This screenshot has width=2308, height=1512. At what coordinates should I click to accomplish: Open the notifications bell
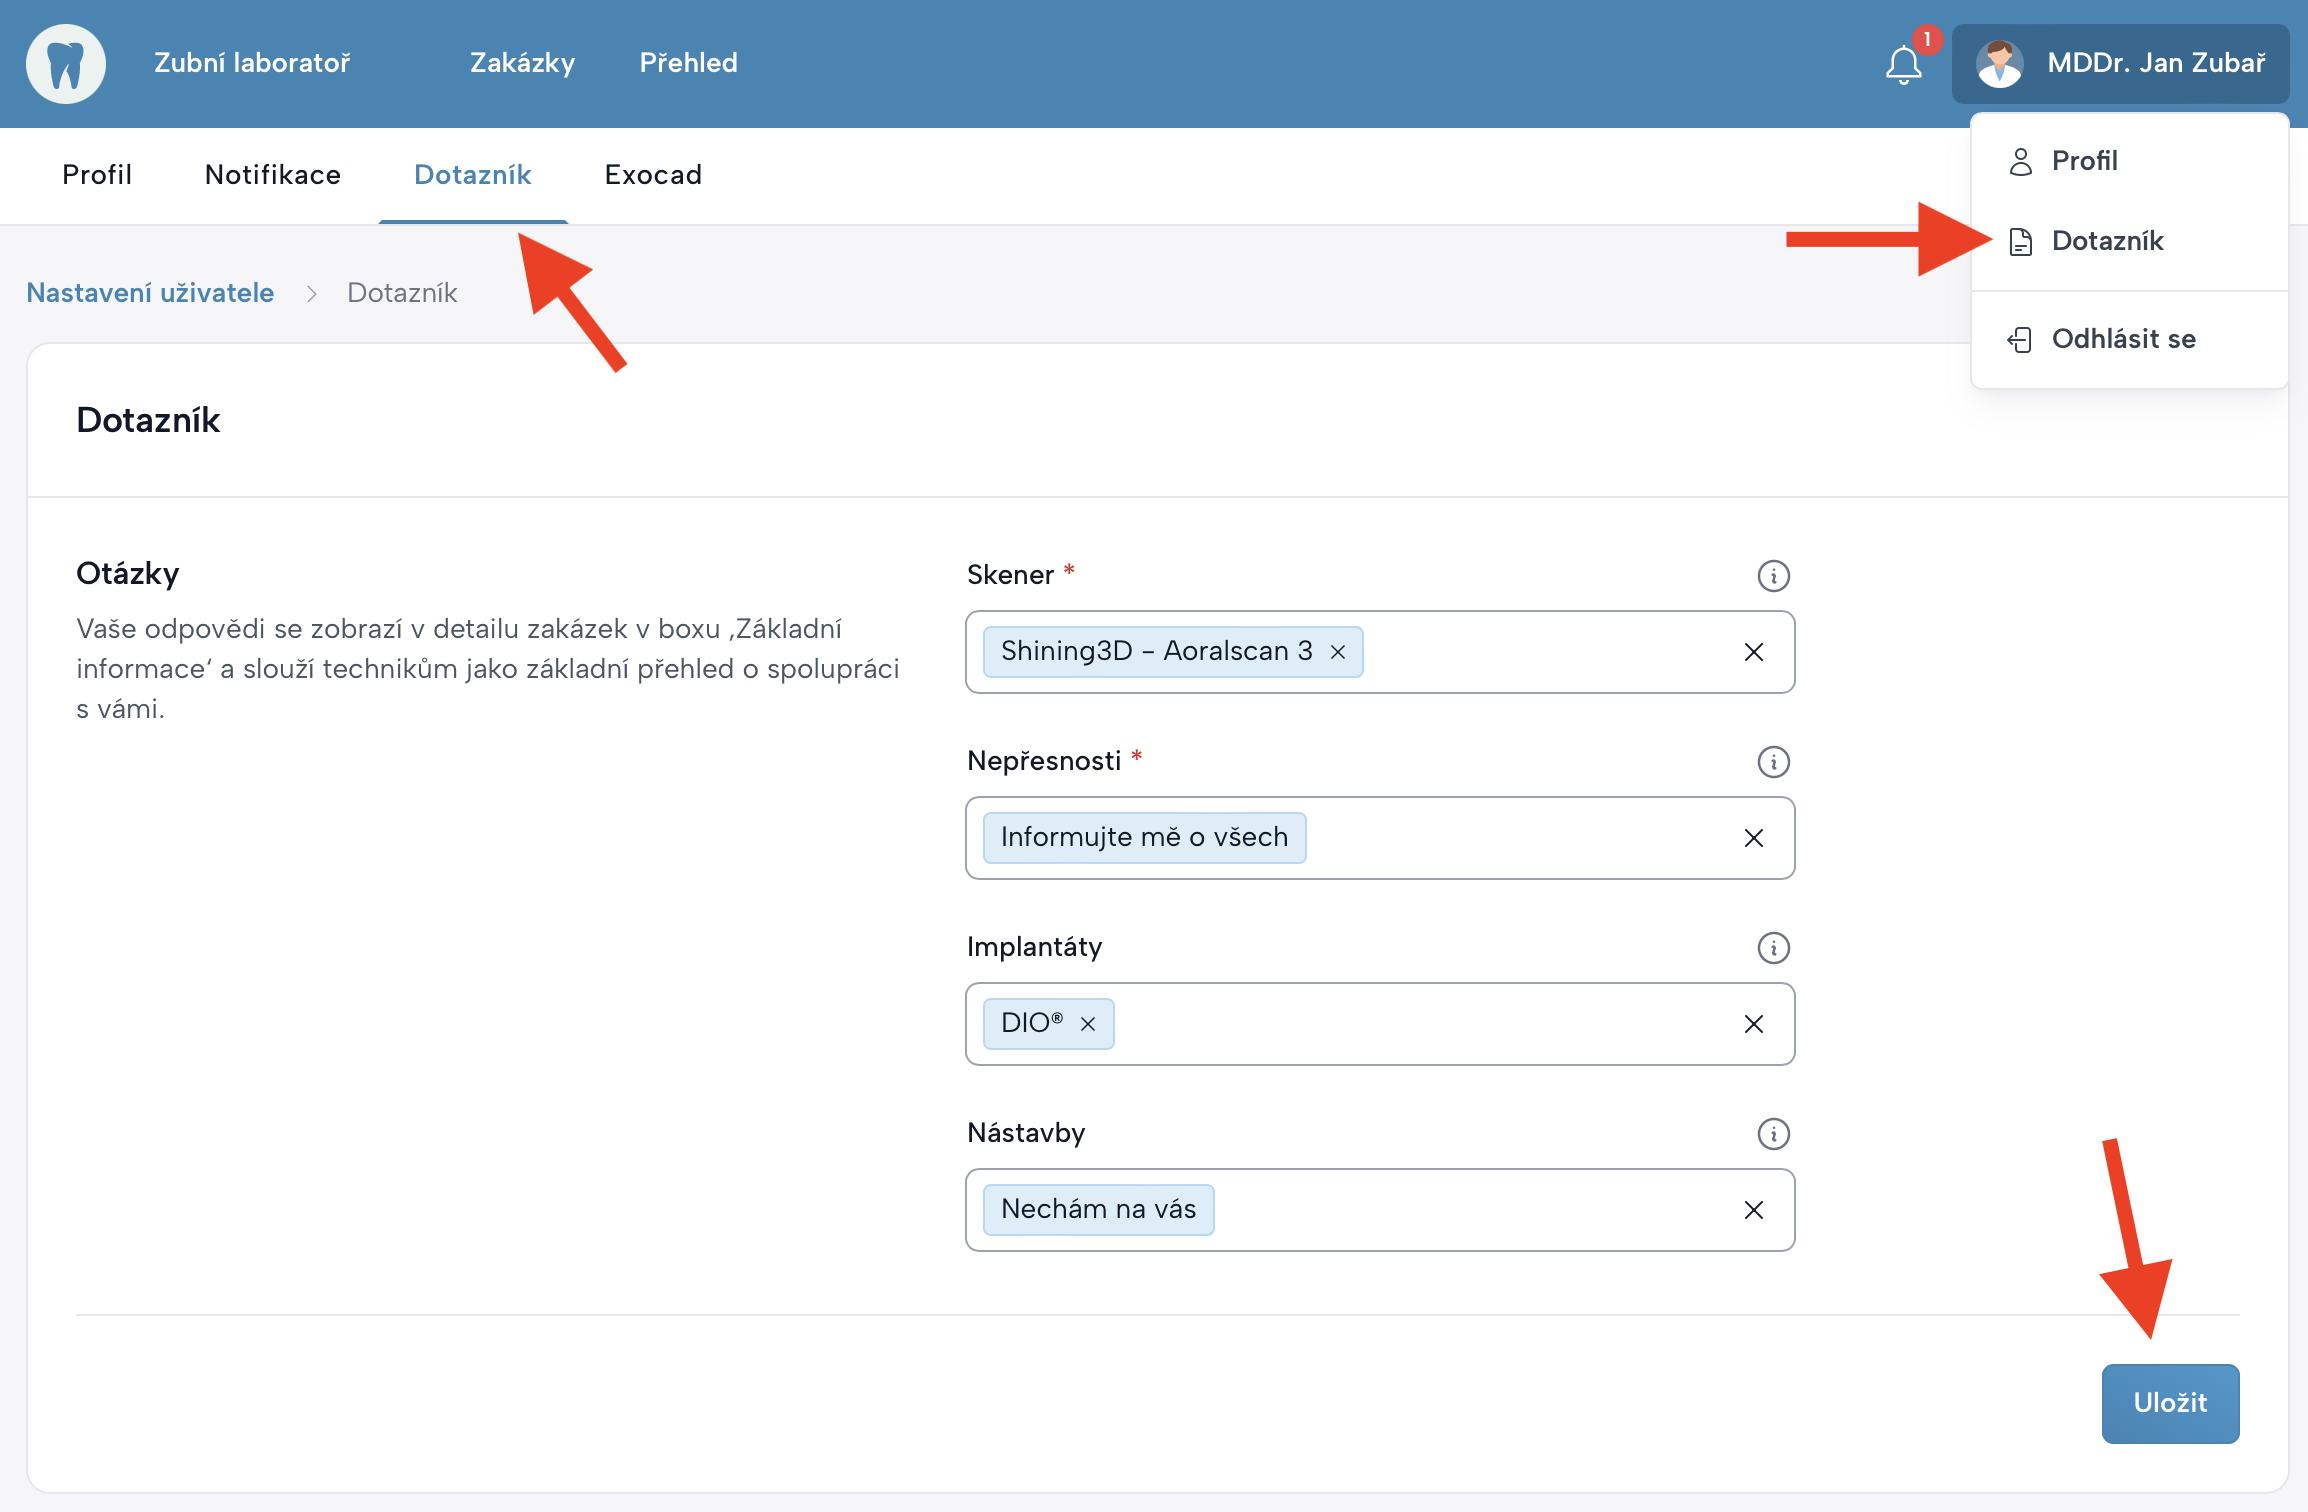(x=1903, y=65)
